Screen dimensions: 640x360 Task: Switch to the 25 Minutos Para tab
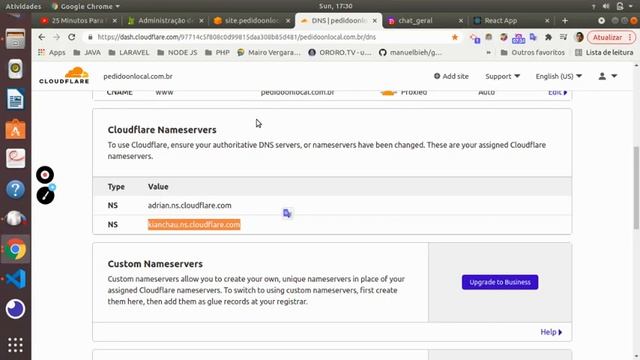78,20
